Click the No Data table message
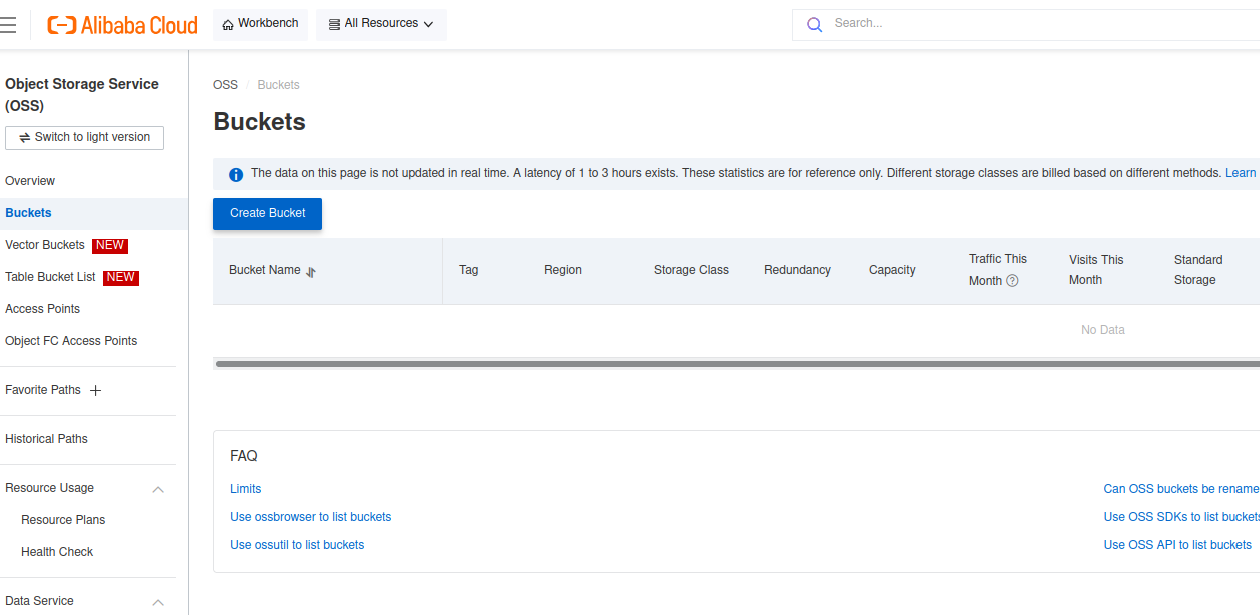Viewport: 1260px width, 615px height. click(1103, 330)
